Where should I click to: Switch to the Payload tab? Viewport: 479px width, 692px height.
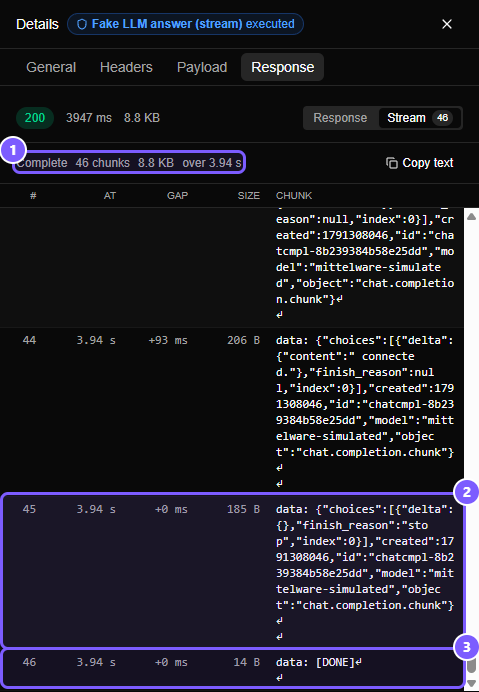pos(202,67)
